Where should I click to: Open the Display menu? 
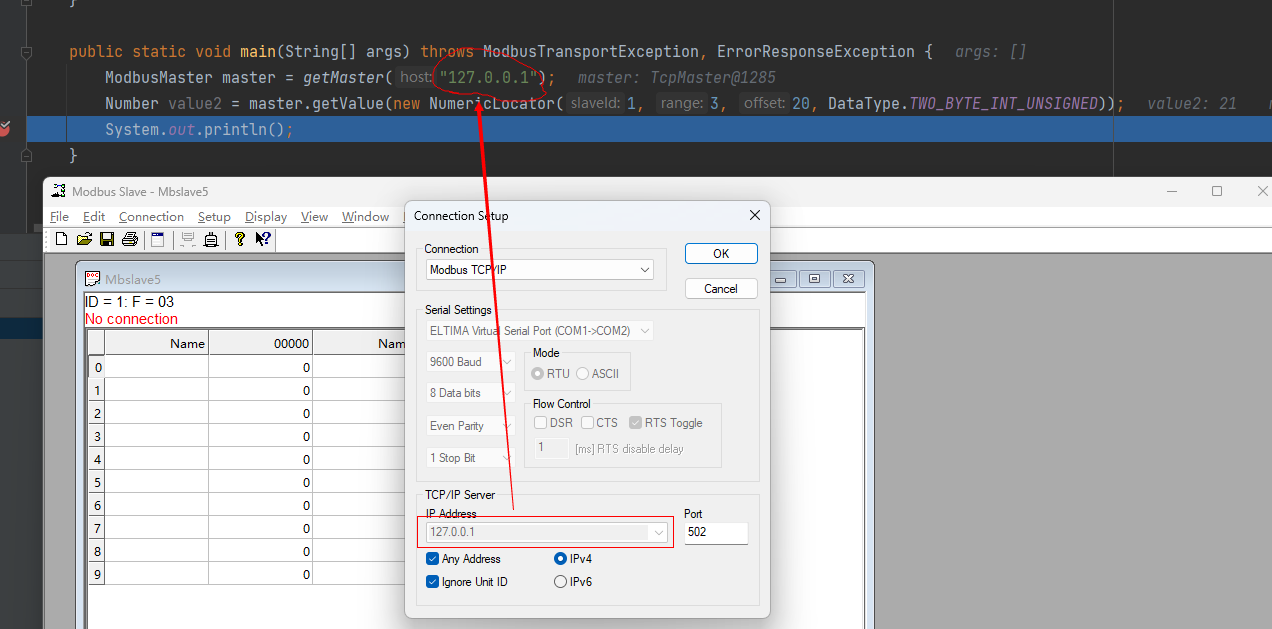266,217
